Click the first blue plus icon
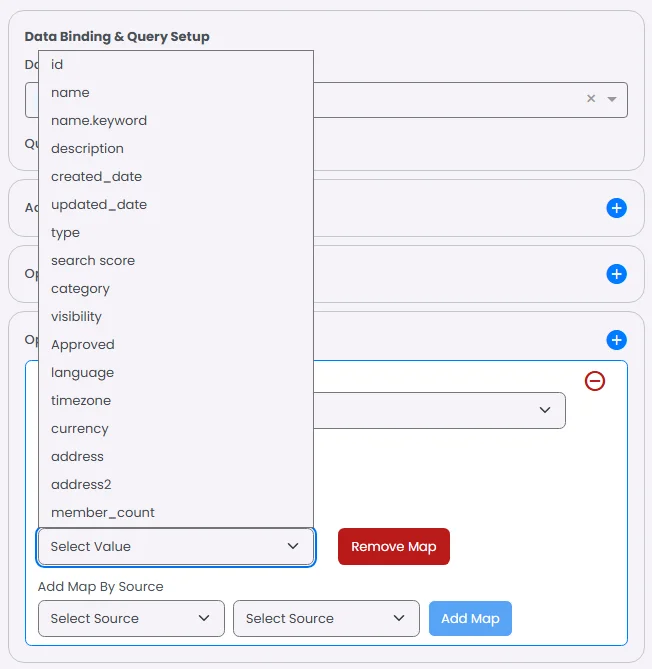Screen dimensions: 652x669 617,208
